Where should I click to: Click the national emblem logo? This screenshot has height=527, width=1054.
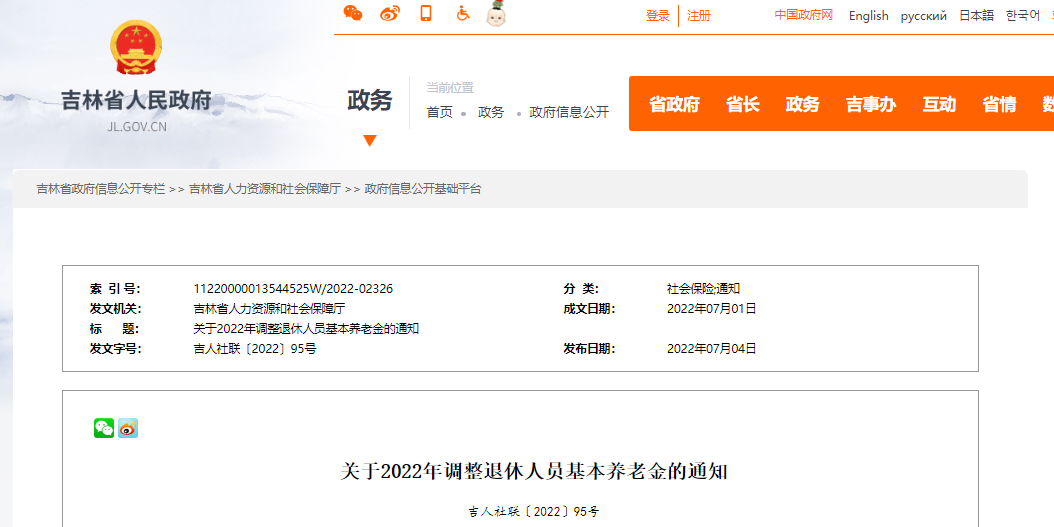(136, 47)
